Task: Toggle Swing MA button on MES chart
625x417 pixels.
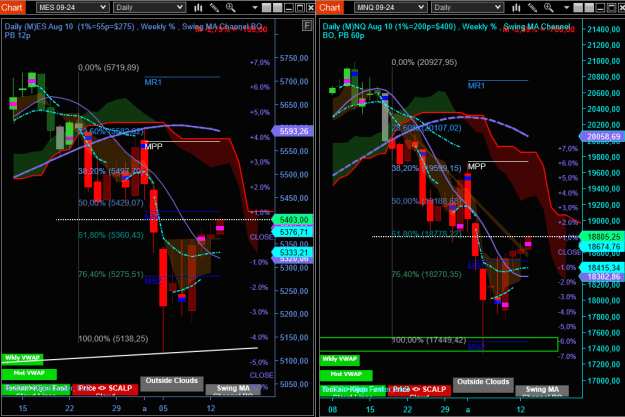Action: 233,389
